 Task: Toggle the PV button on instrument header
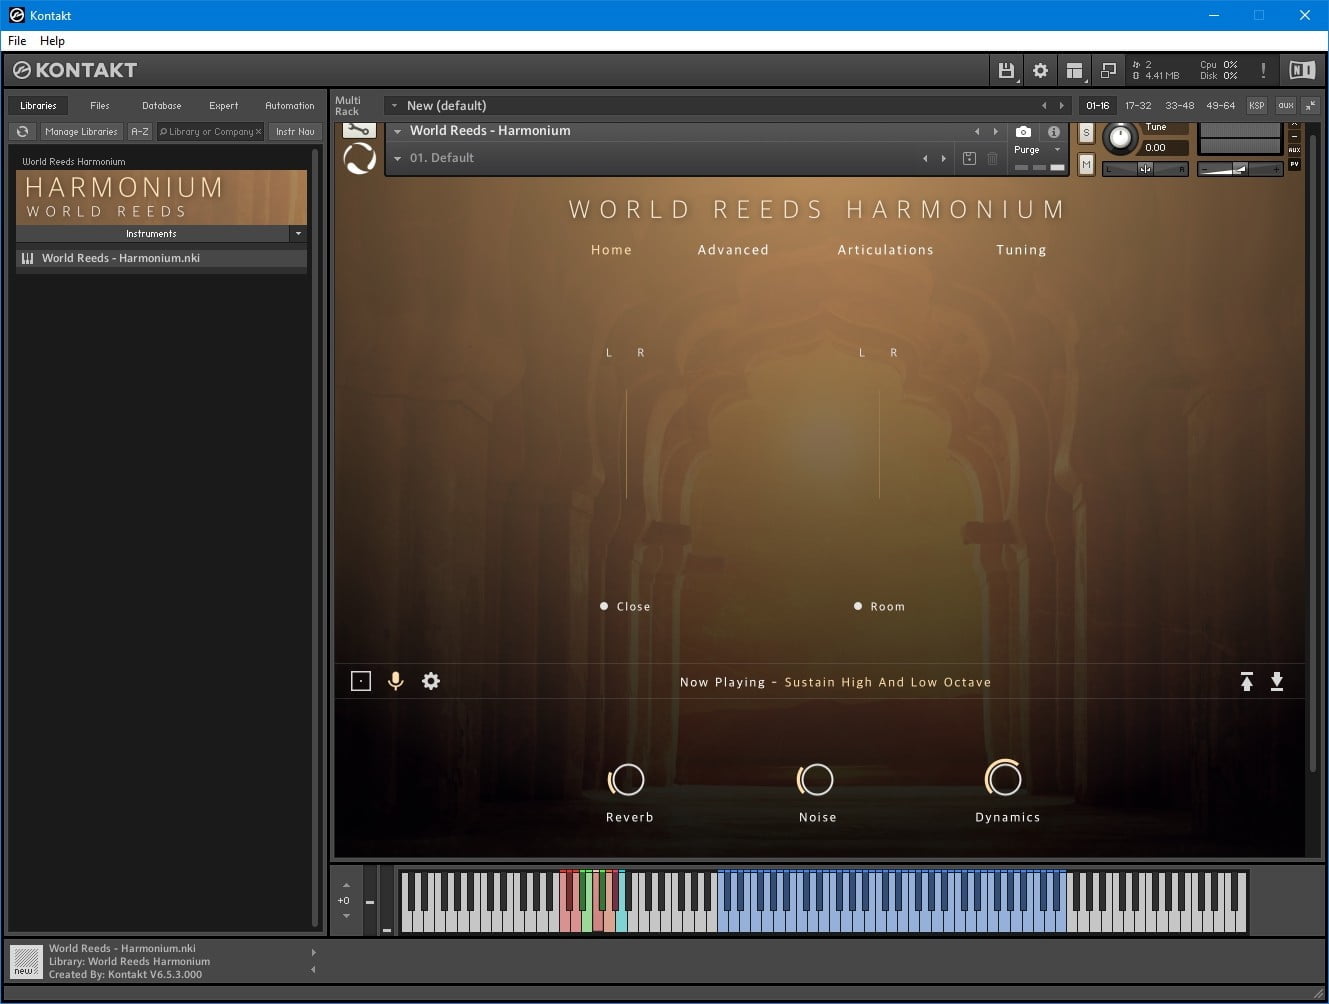coord(1294,164)
